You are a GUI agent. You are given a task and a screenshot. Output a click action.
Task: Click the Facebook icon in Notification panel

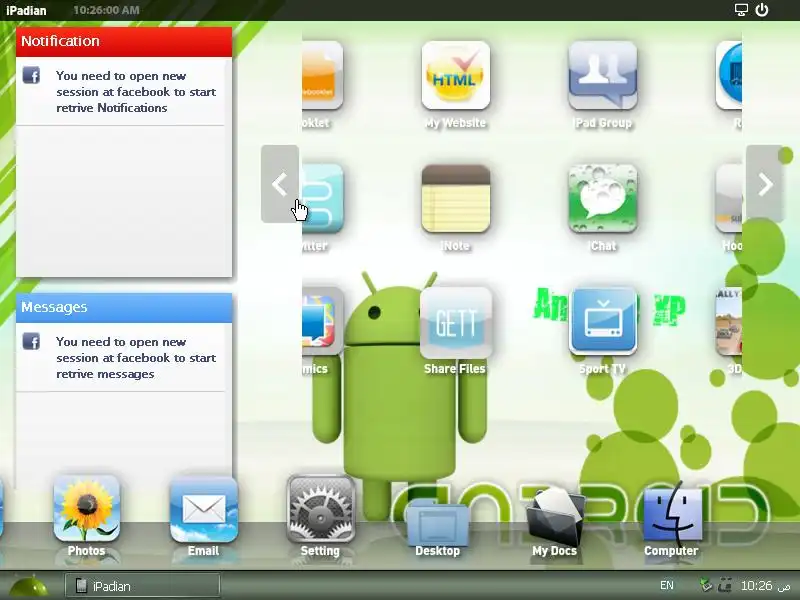(31, 76)
